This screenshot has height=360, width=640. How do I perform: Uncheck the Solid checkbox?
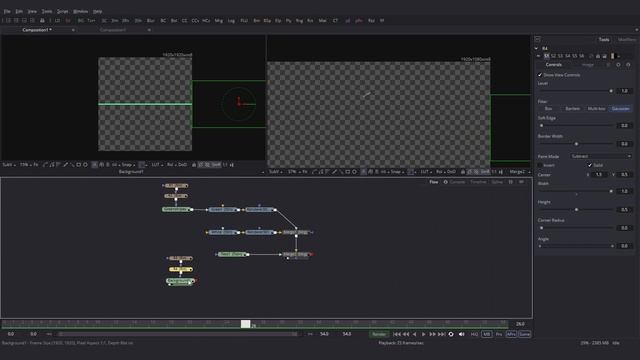[x=590, y=165]
